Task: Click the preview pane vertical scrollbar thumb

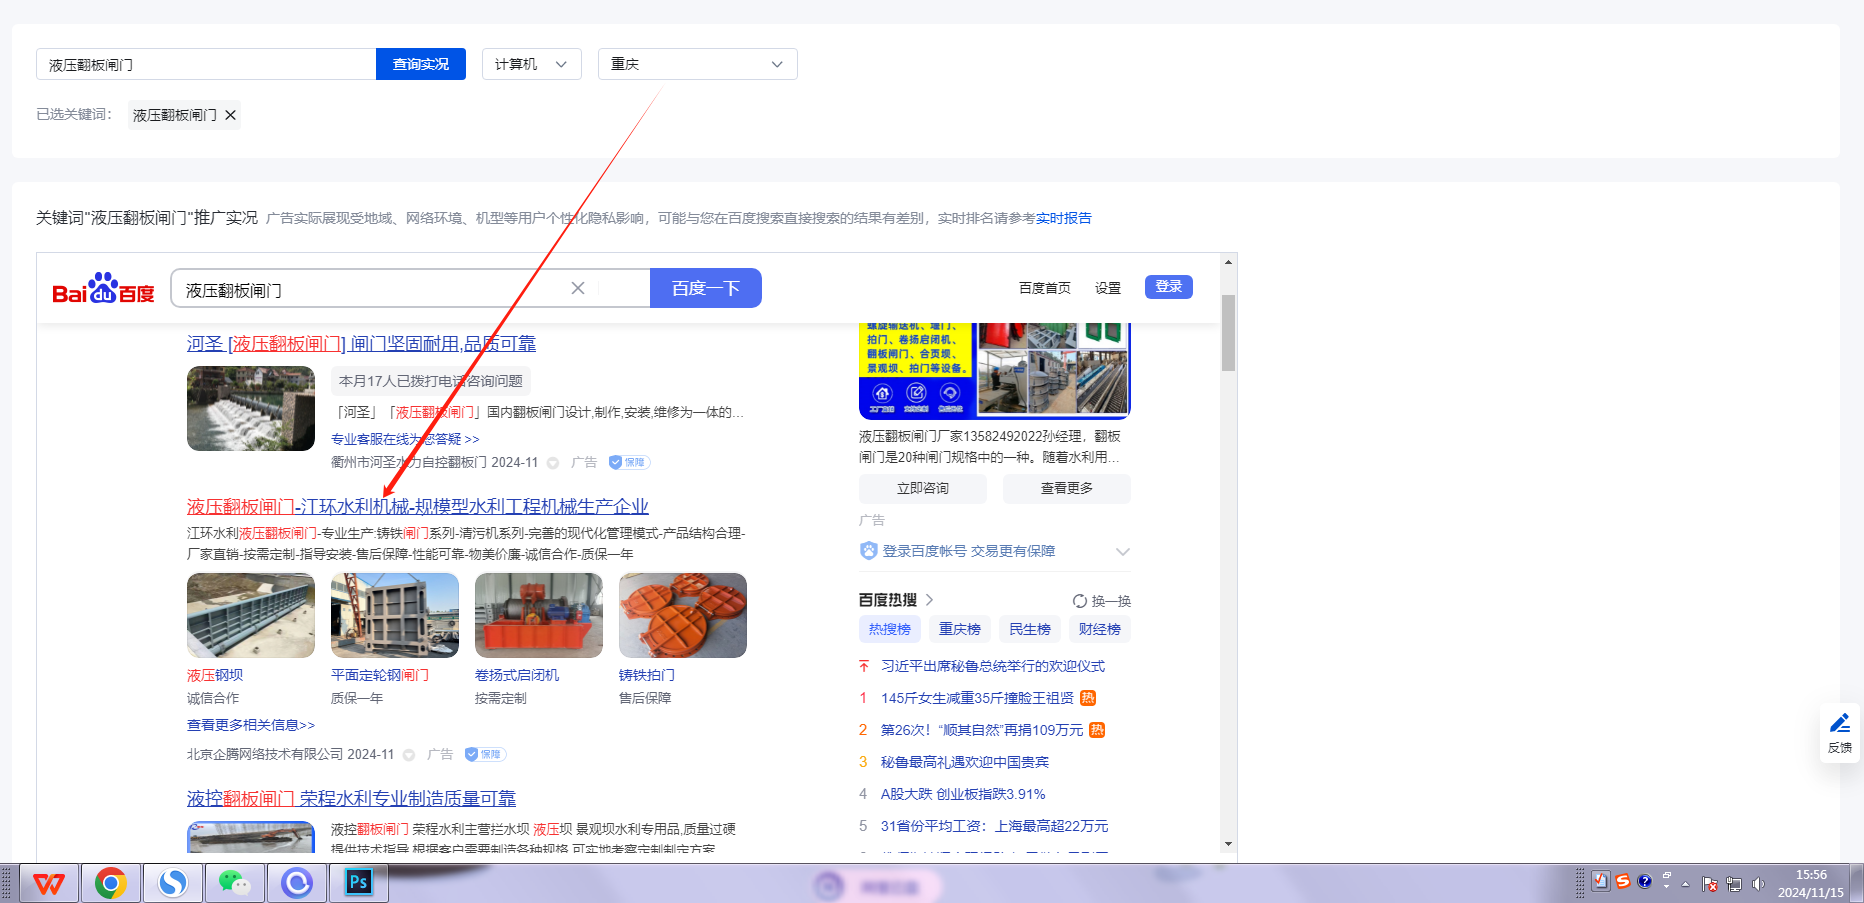Action: tap(1228, 332)
